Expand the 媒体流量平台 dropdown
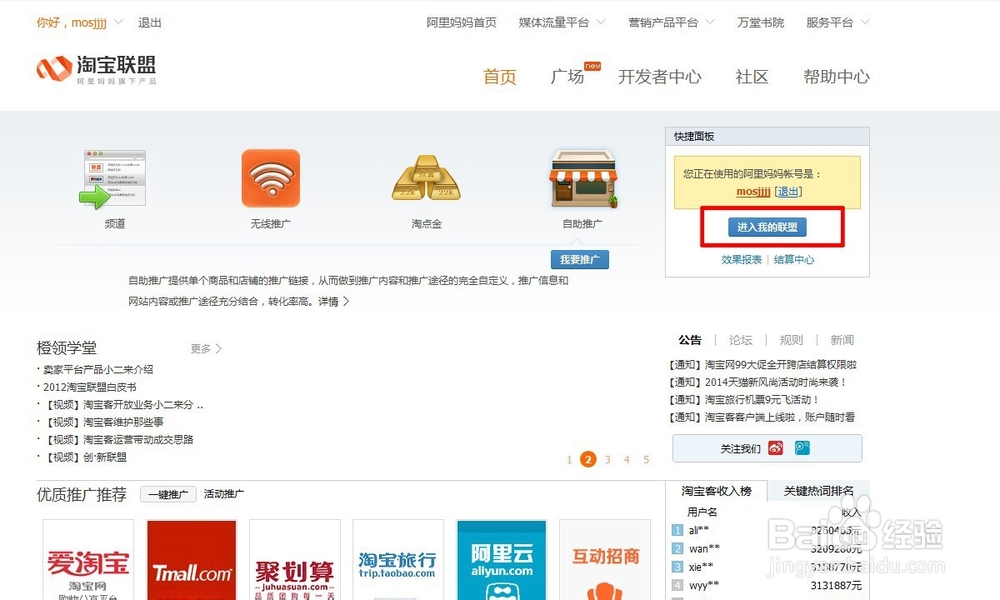The height and width of the screenshot is (600, 1000). pyautogui.click(x=601, y=22)
